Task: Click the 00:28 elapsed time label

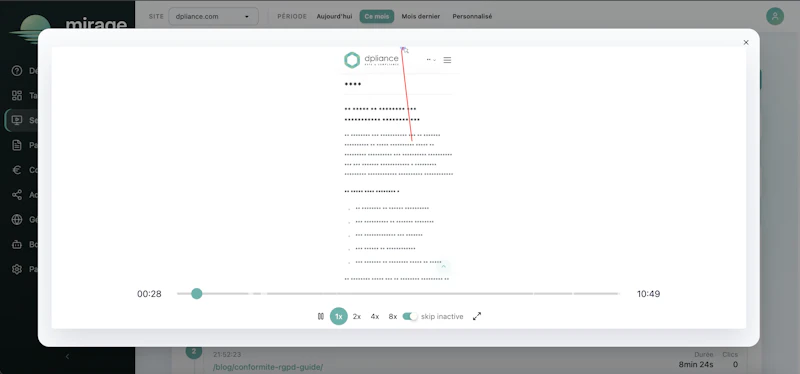Action: pos(149,294)
